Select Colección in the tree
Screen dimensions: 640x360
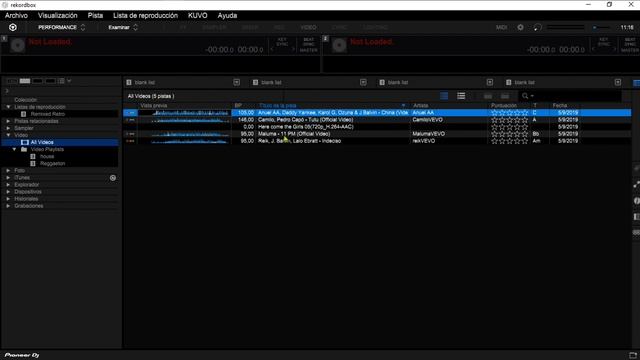tap(25, 100)
